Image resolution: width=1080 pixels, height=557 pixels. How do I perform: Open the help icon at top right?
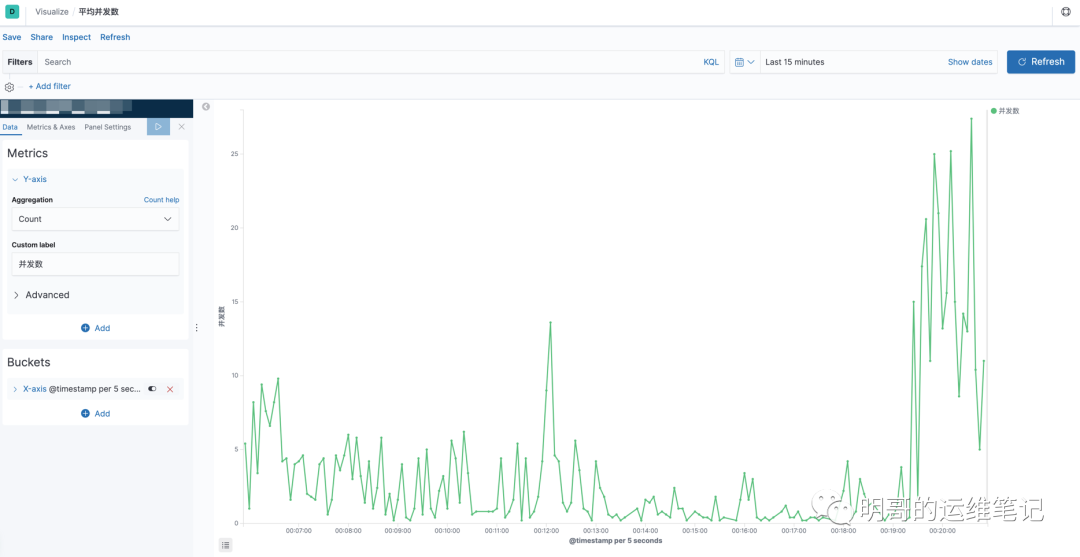point(1066,12)
